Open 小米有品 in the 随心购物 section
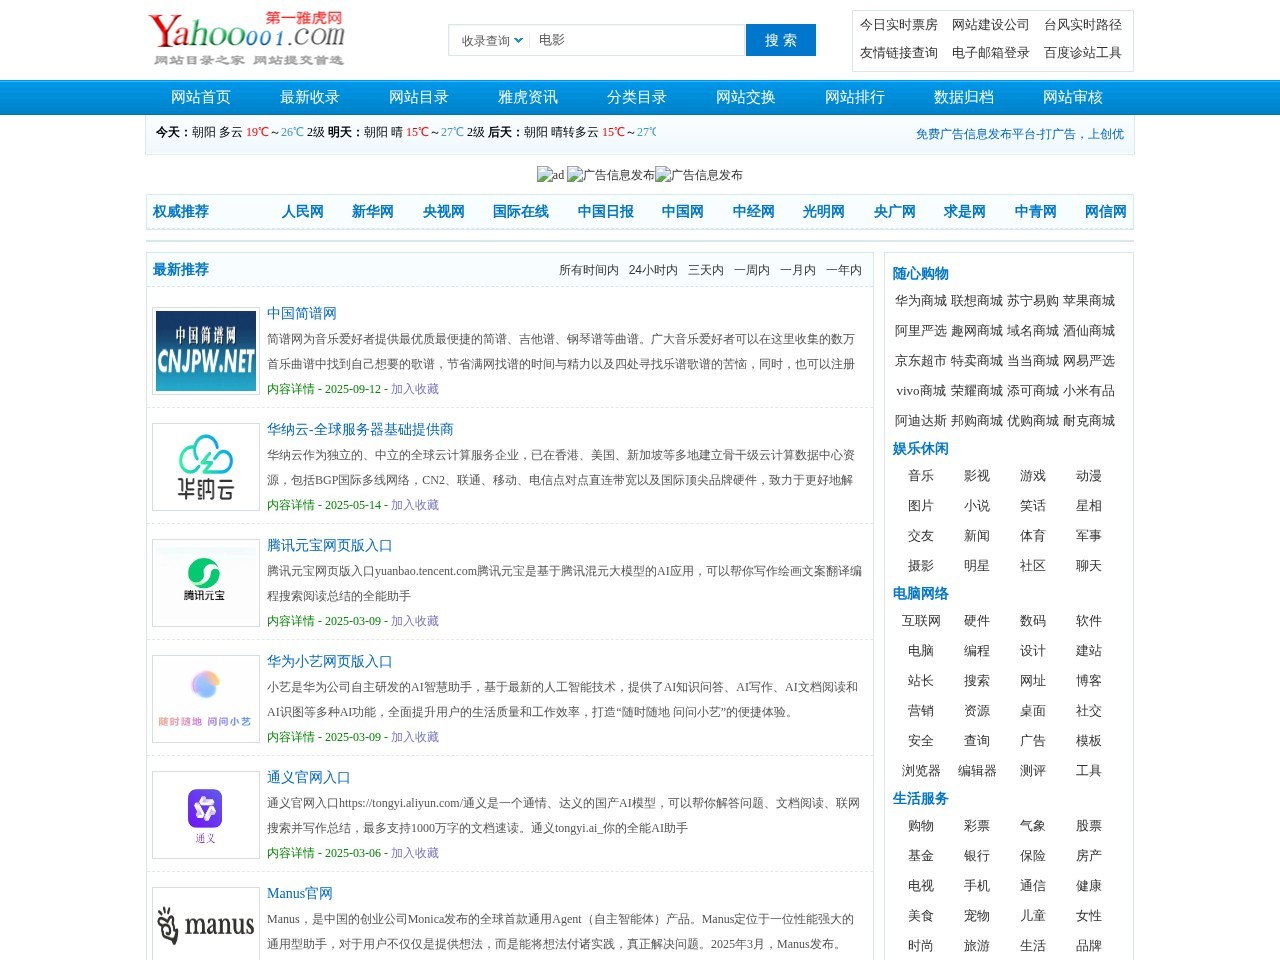The height and width of the screenshot is (960, 1280). coord(1089,391)
